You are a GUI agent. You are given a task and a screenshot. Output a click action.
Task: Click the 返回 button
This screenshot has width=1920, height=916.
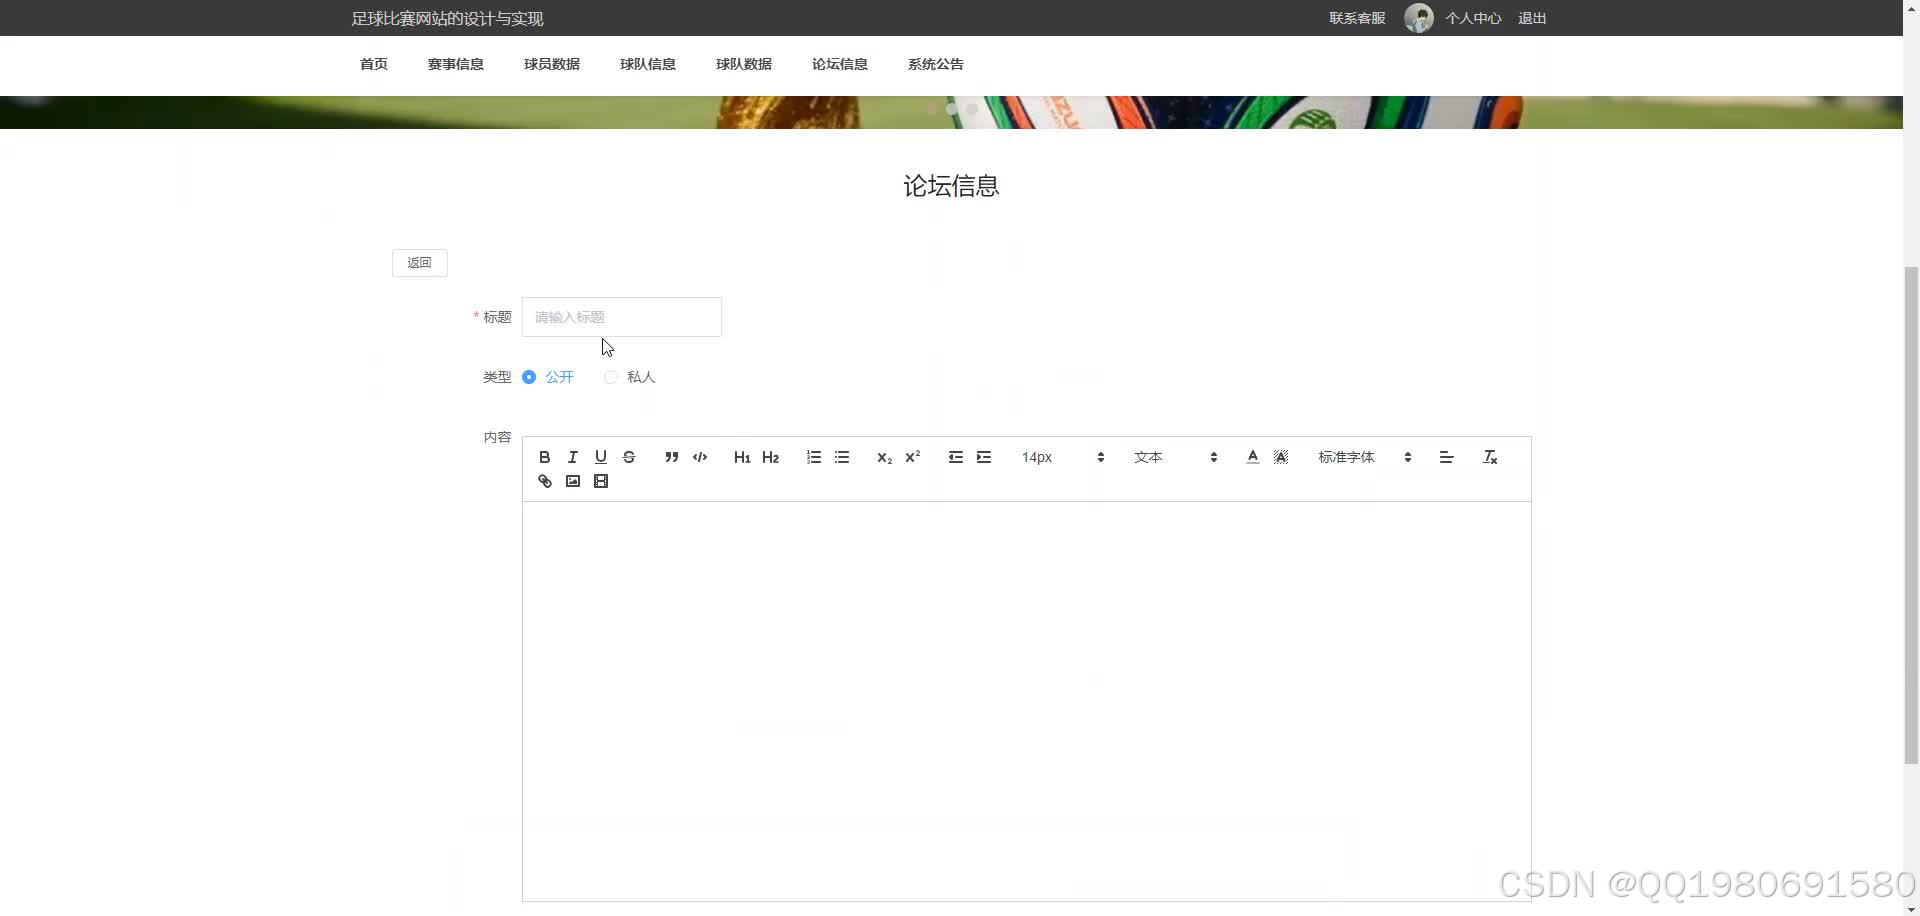tap(419, 262)
